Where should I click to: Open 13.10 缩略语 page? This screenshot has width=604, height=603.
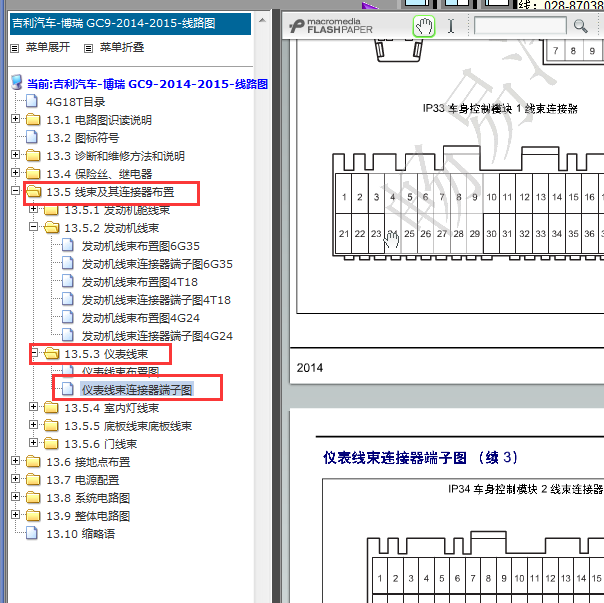(81, 534)
